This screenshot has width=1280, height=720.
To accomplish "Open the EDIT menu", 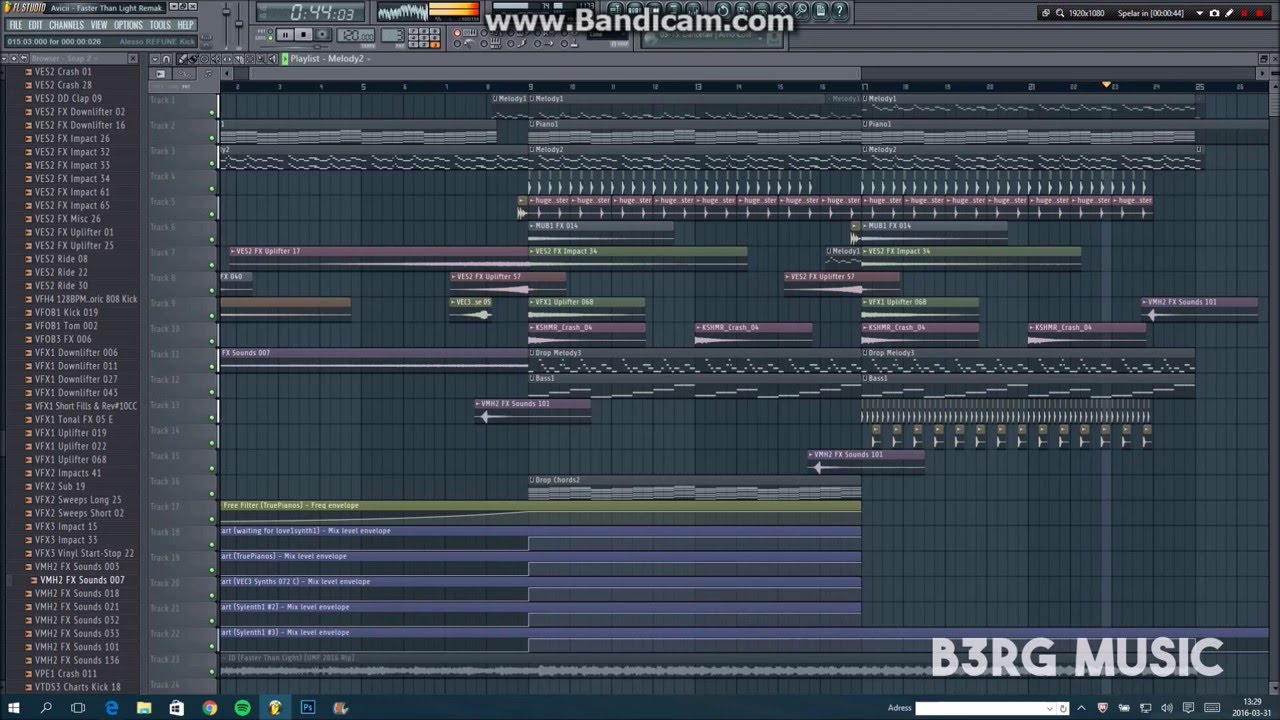I will click(35, 25).
